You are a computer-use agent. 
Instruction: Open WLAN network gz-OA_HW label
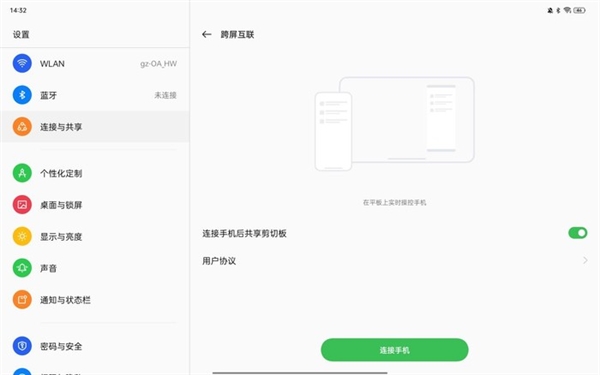(158, 64)
